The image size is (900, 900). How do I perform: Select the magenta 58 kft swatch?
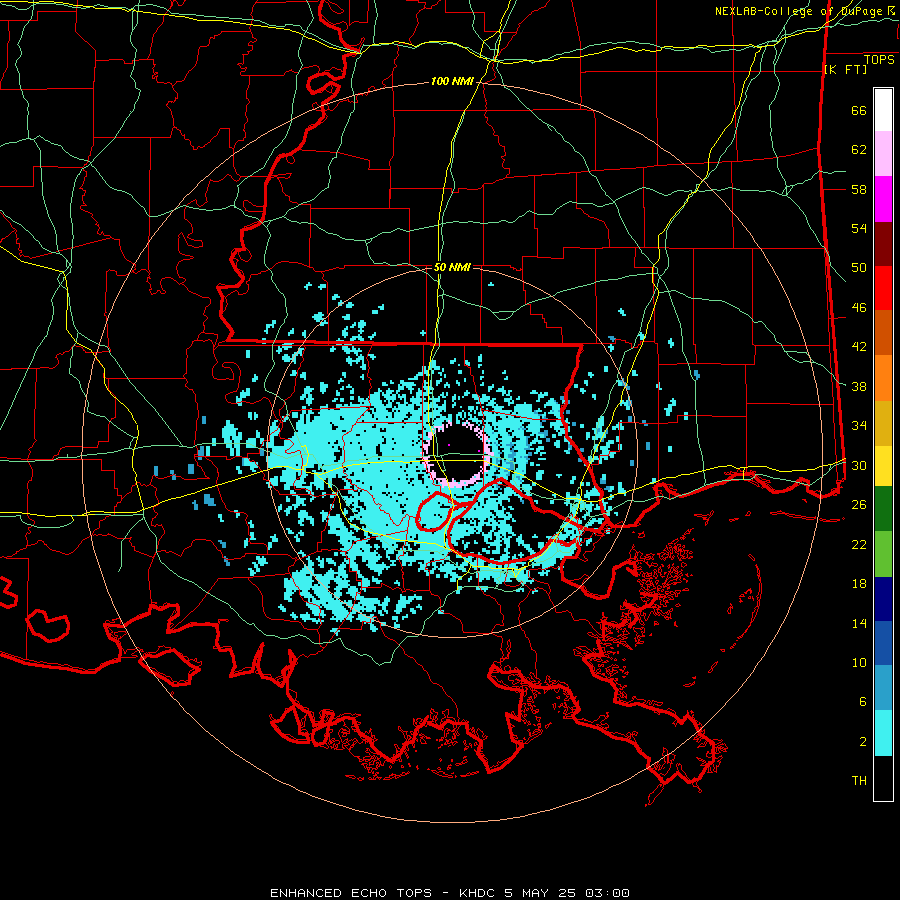(883, 199)
